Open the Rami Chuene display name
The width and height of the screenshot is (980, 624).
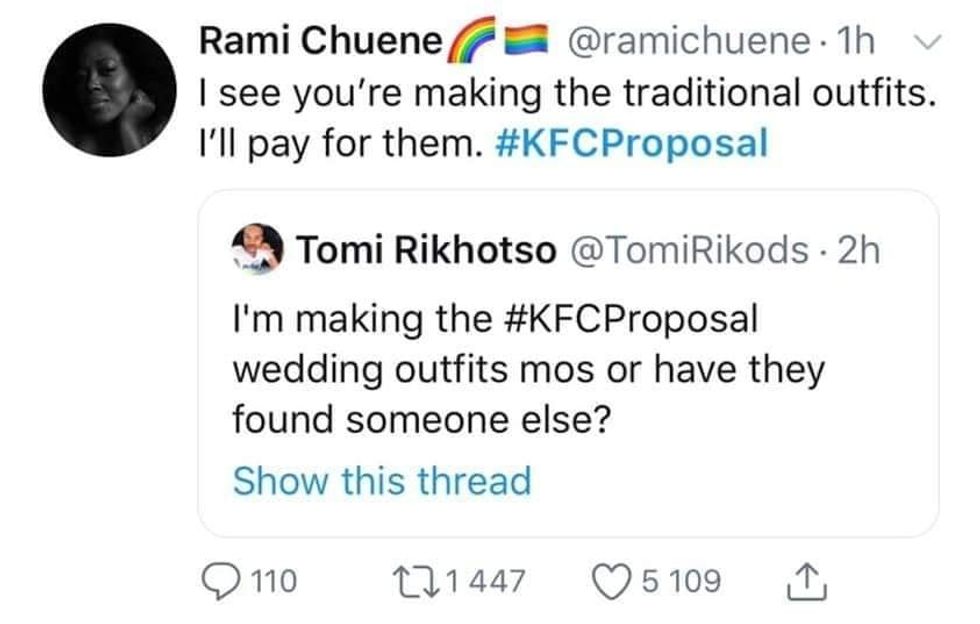321,41
